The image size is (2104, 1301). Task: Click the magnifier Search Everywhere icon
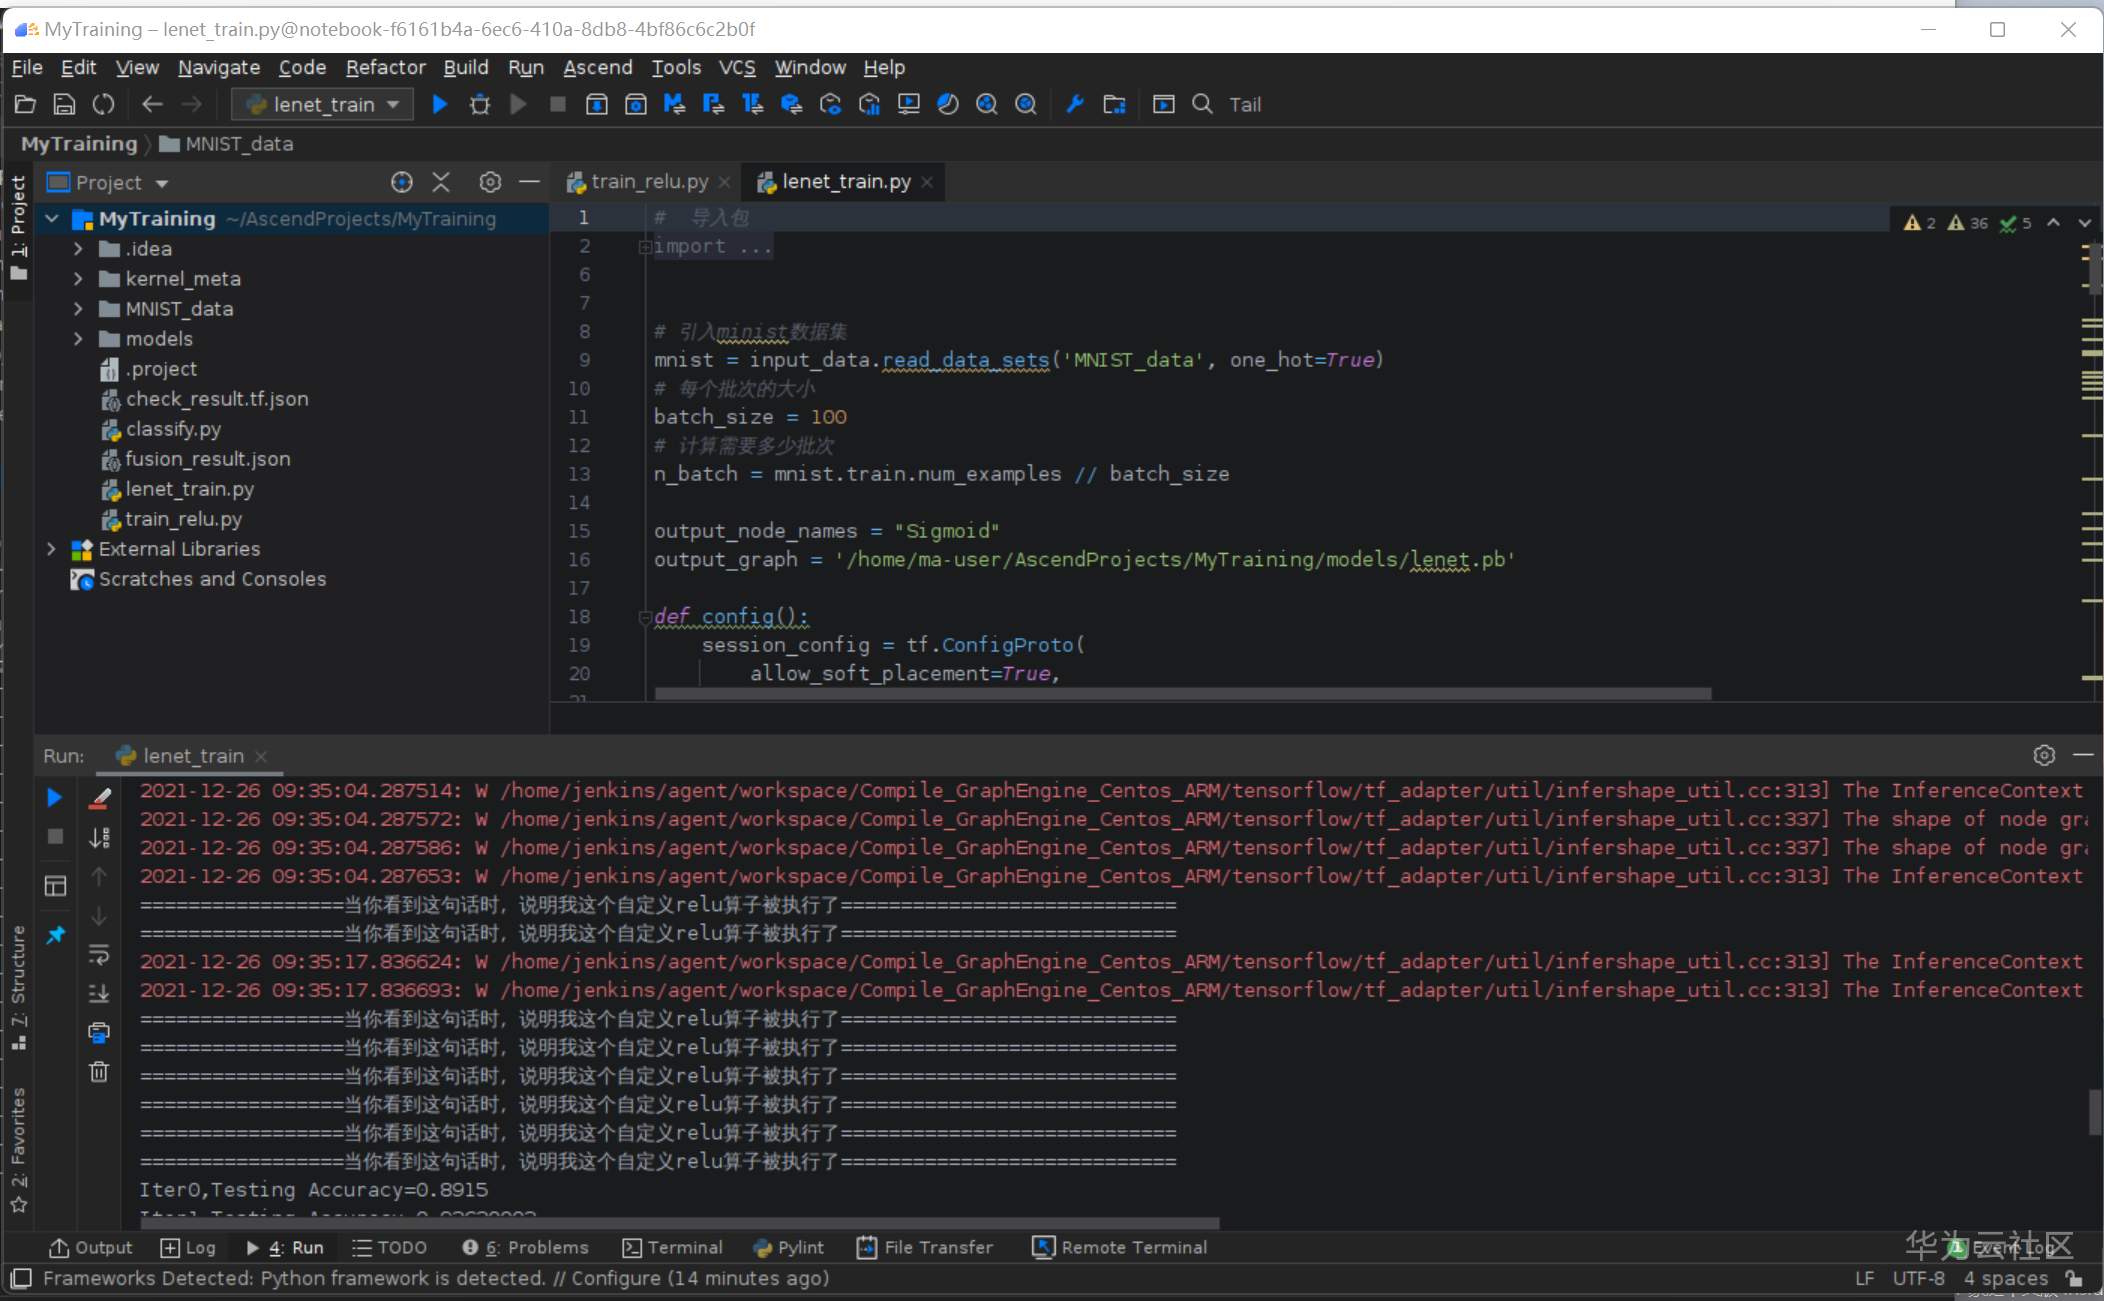(x=1202, y=104)
